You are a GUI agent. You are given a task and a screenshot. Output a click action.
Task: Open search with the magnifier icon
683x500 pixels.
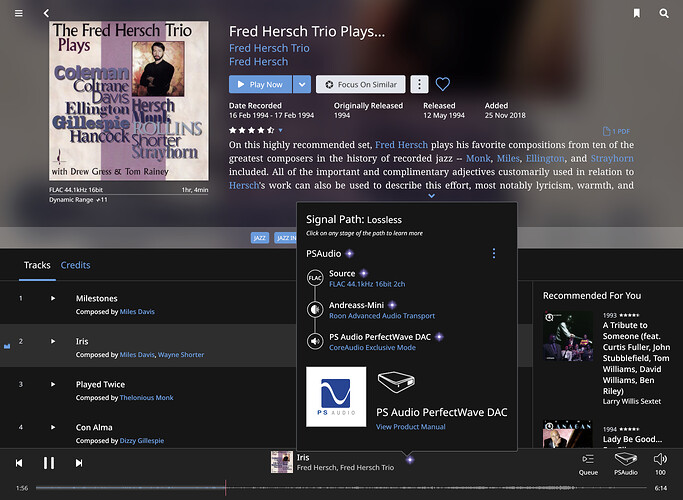[663, 13]
